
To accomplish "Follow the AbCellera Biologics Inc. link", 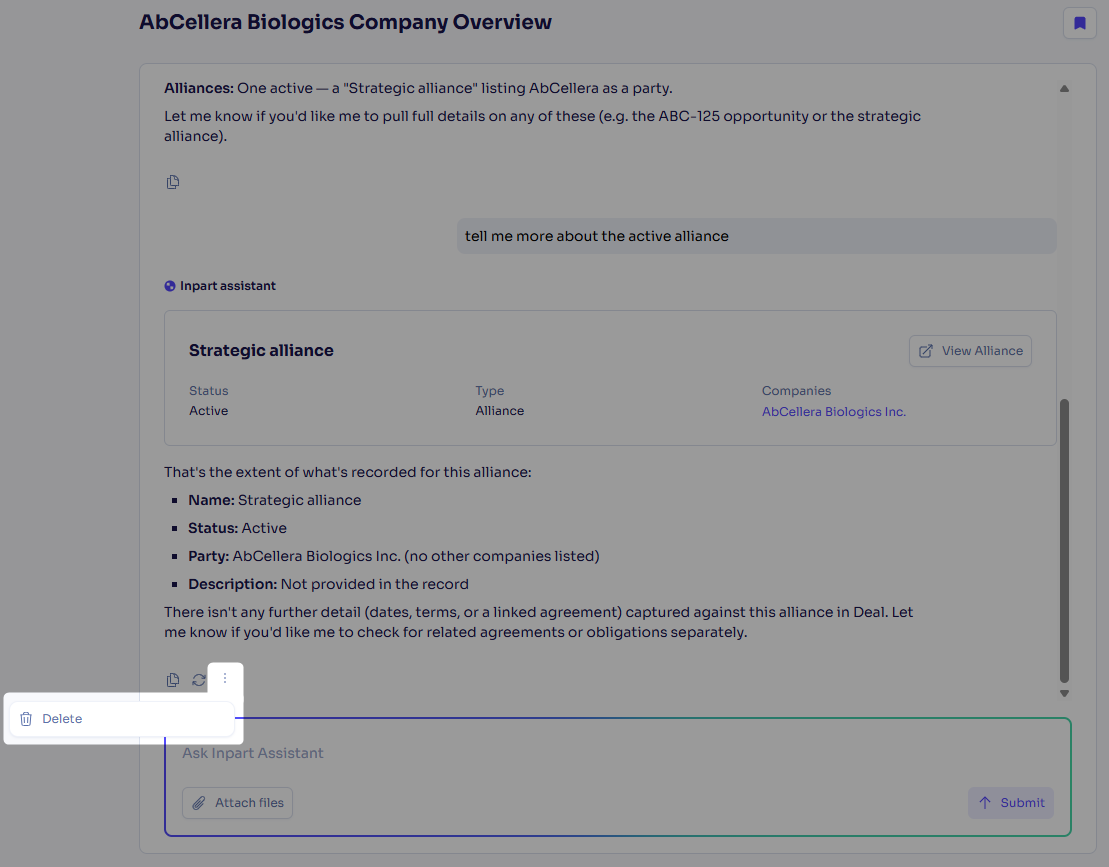I will (833, 412).
